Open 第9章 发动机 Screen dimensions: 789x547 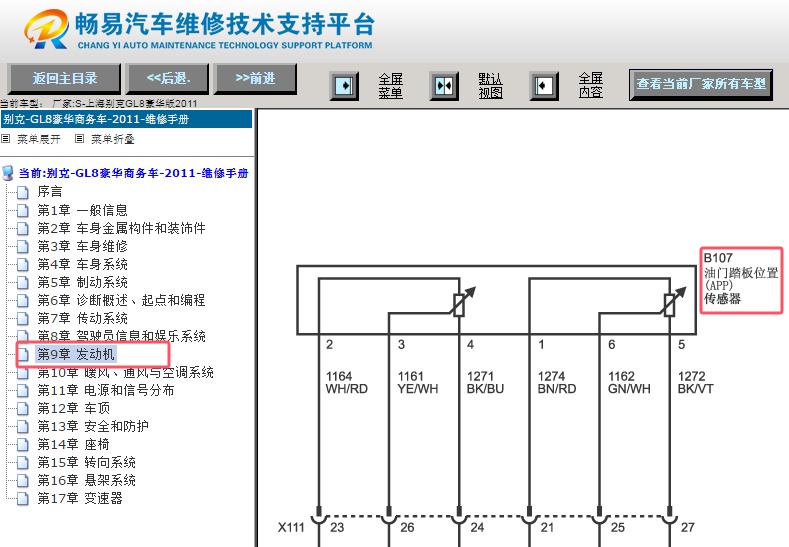tap(76, 354)
